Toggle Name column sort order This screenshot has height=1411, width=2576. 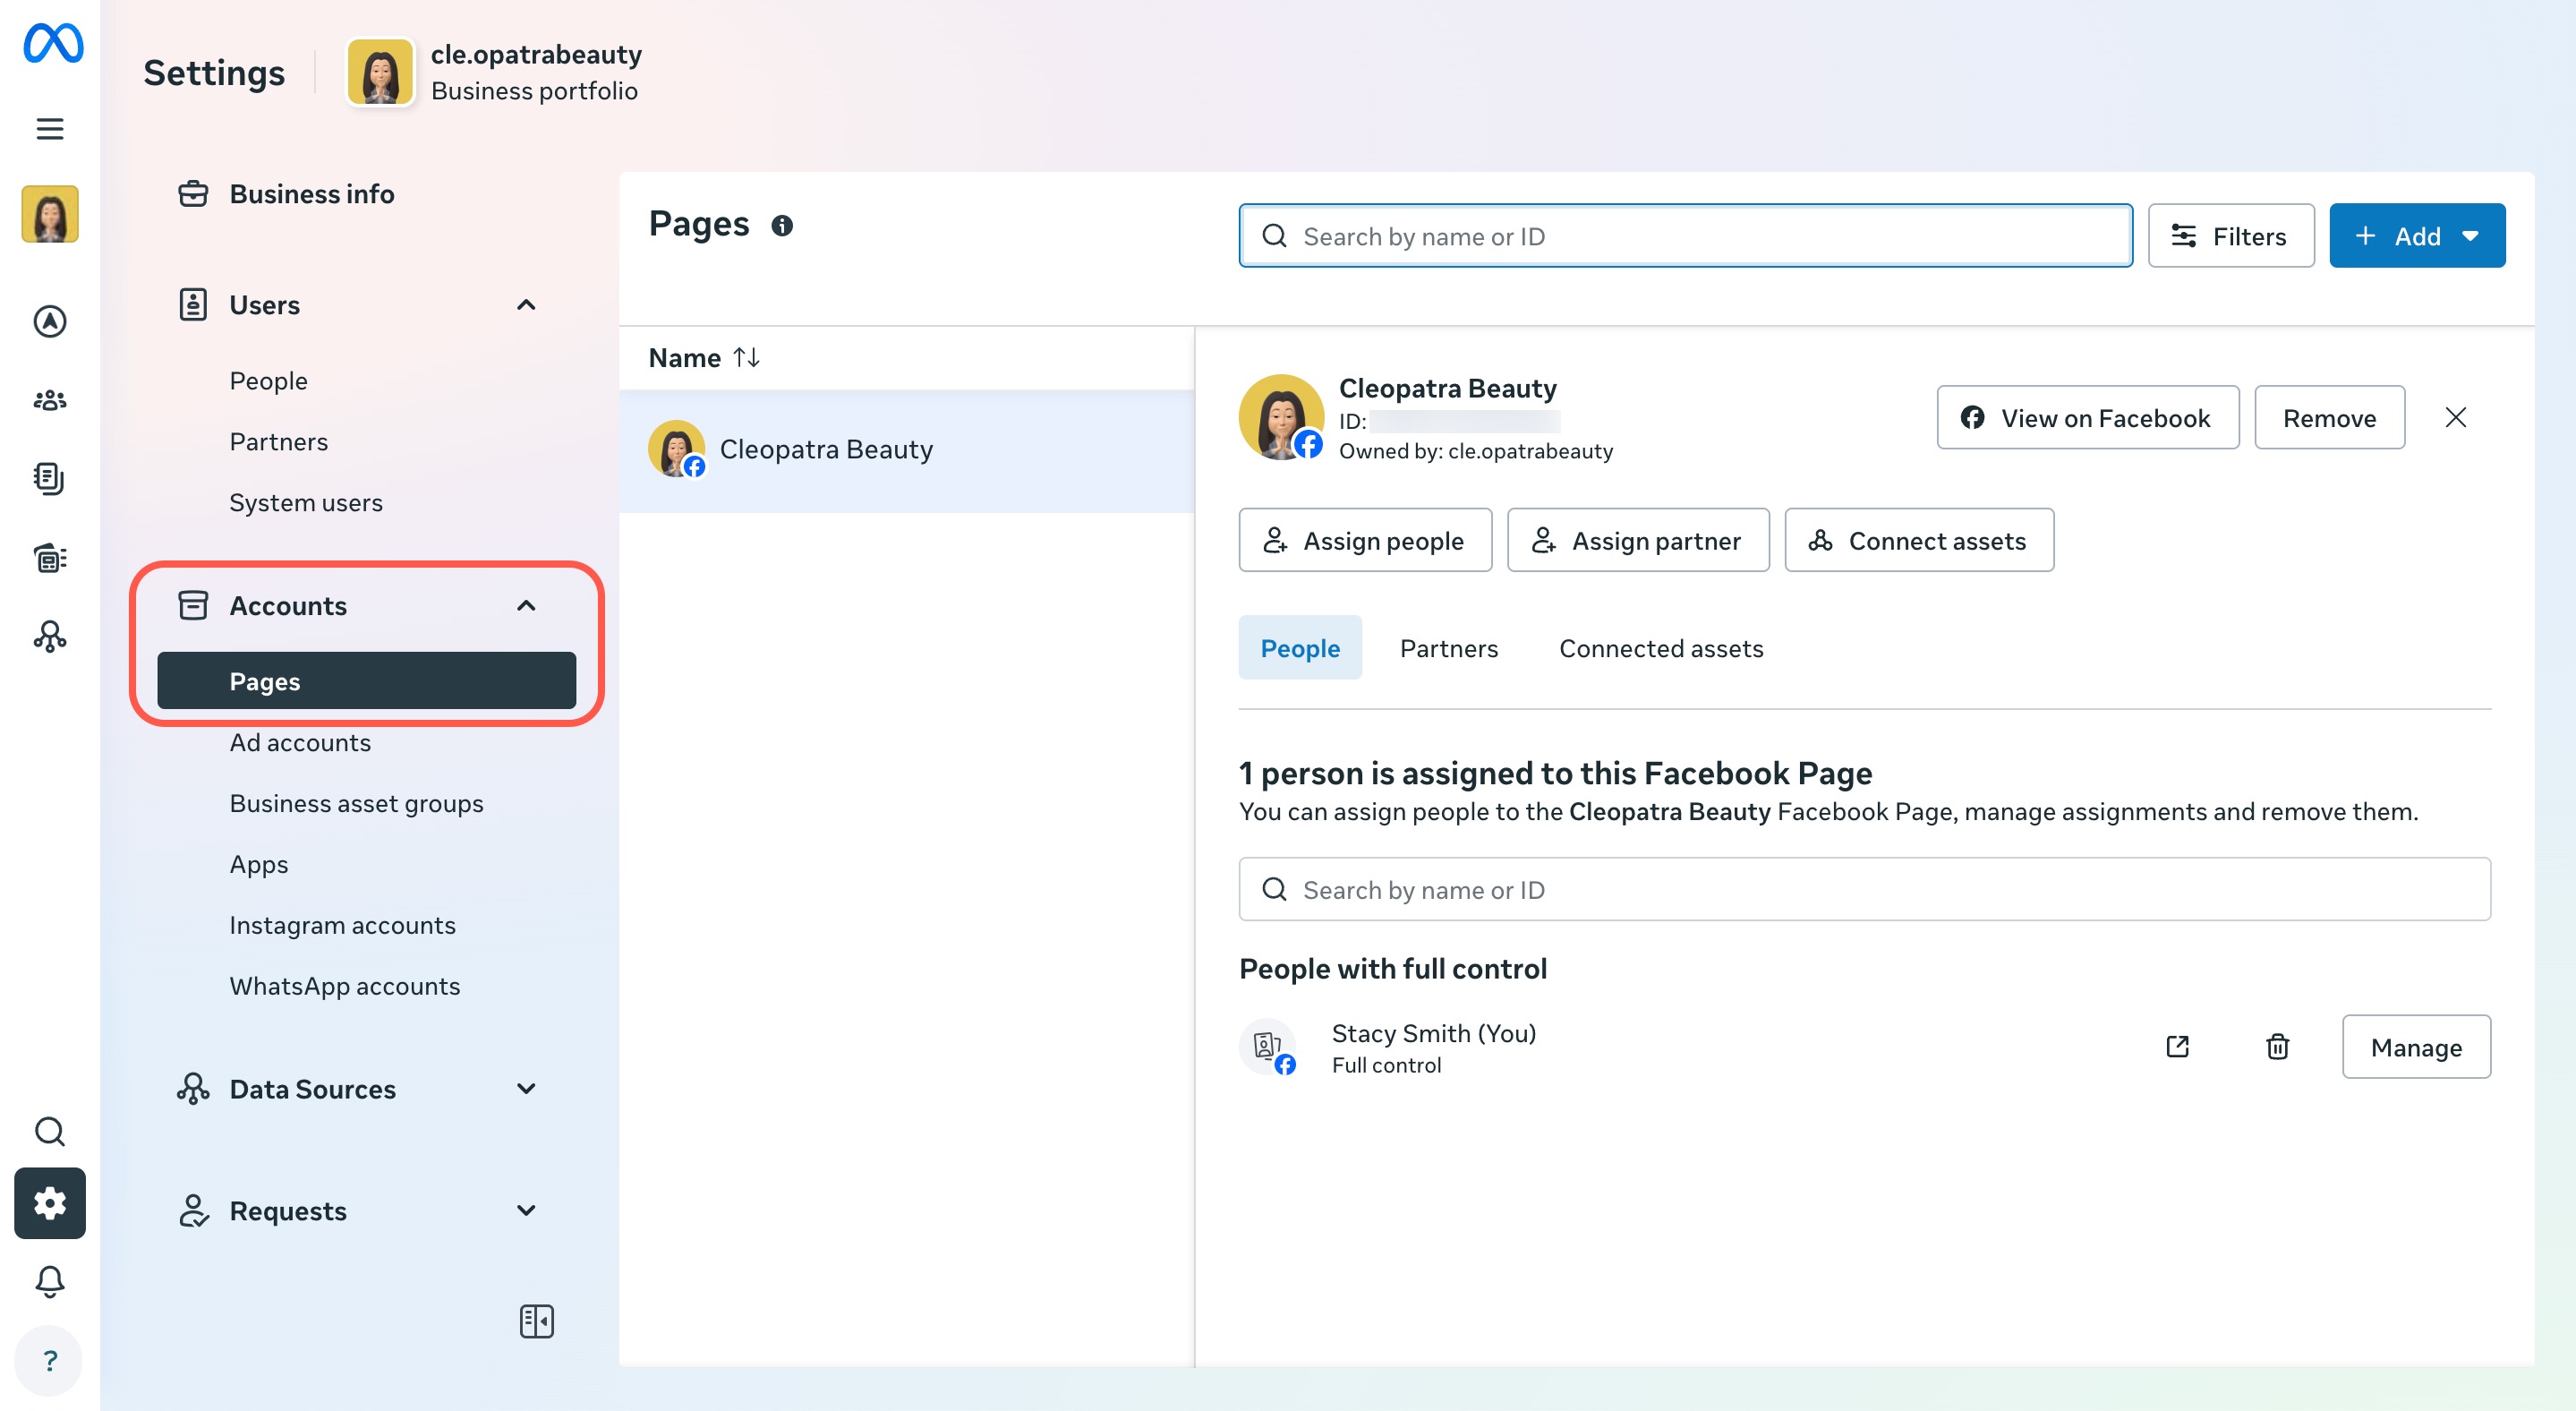click(x=746, y=357)
